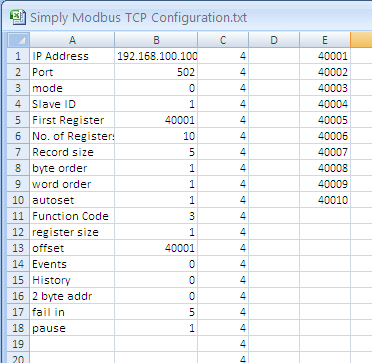The height and width of the screenshot is (363, 372).
Task: Click the empty cell D1
Action: pos(274,56)
